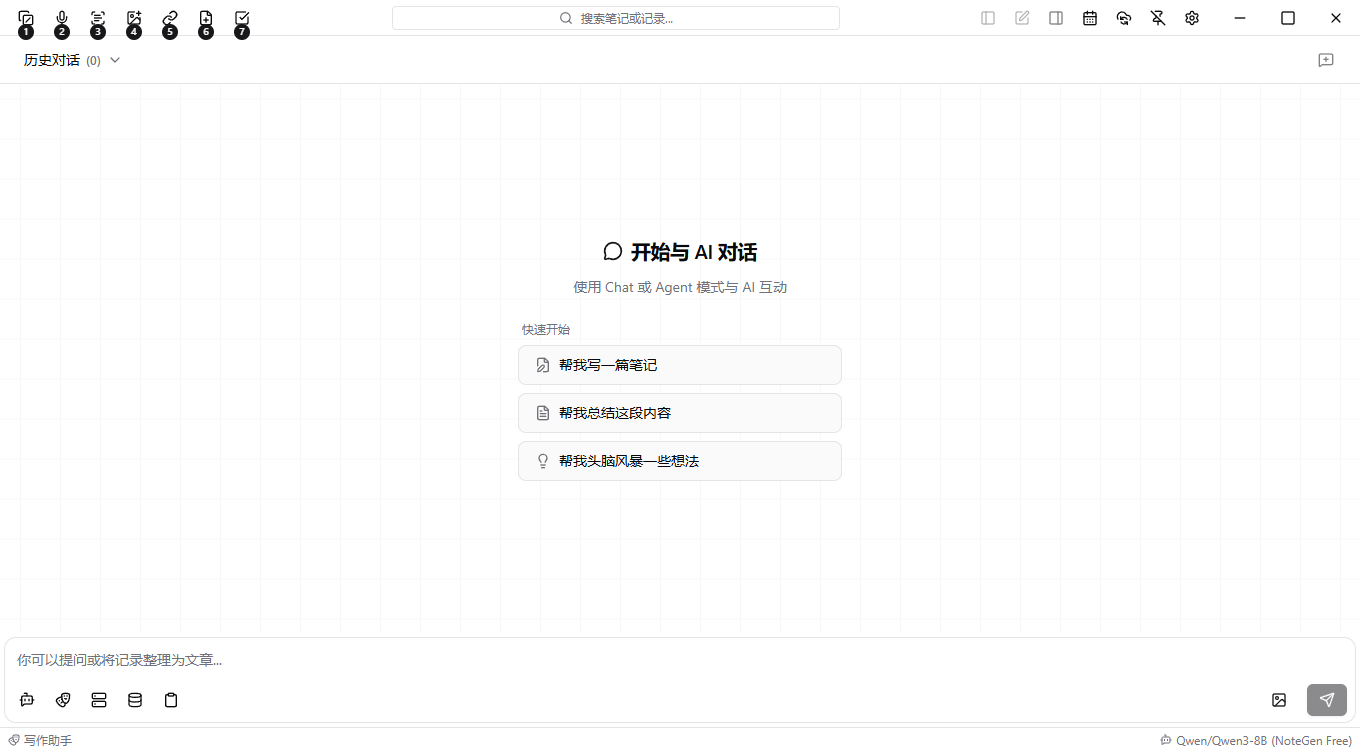Image resolution: width=1360 pixels, height=751 pixels.
Task: Toggle window pin on top
Action: pyautogui.click(x=1158, y=18)
